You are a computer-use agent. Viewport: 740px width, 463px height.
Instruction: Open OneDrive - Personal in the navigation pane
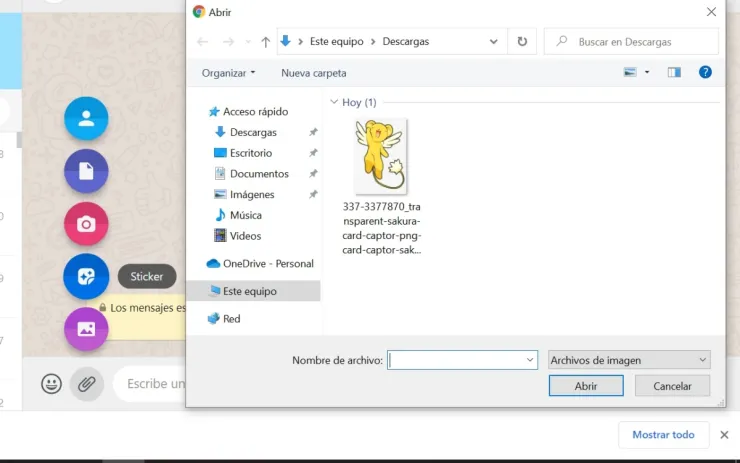[260, 263]
